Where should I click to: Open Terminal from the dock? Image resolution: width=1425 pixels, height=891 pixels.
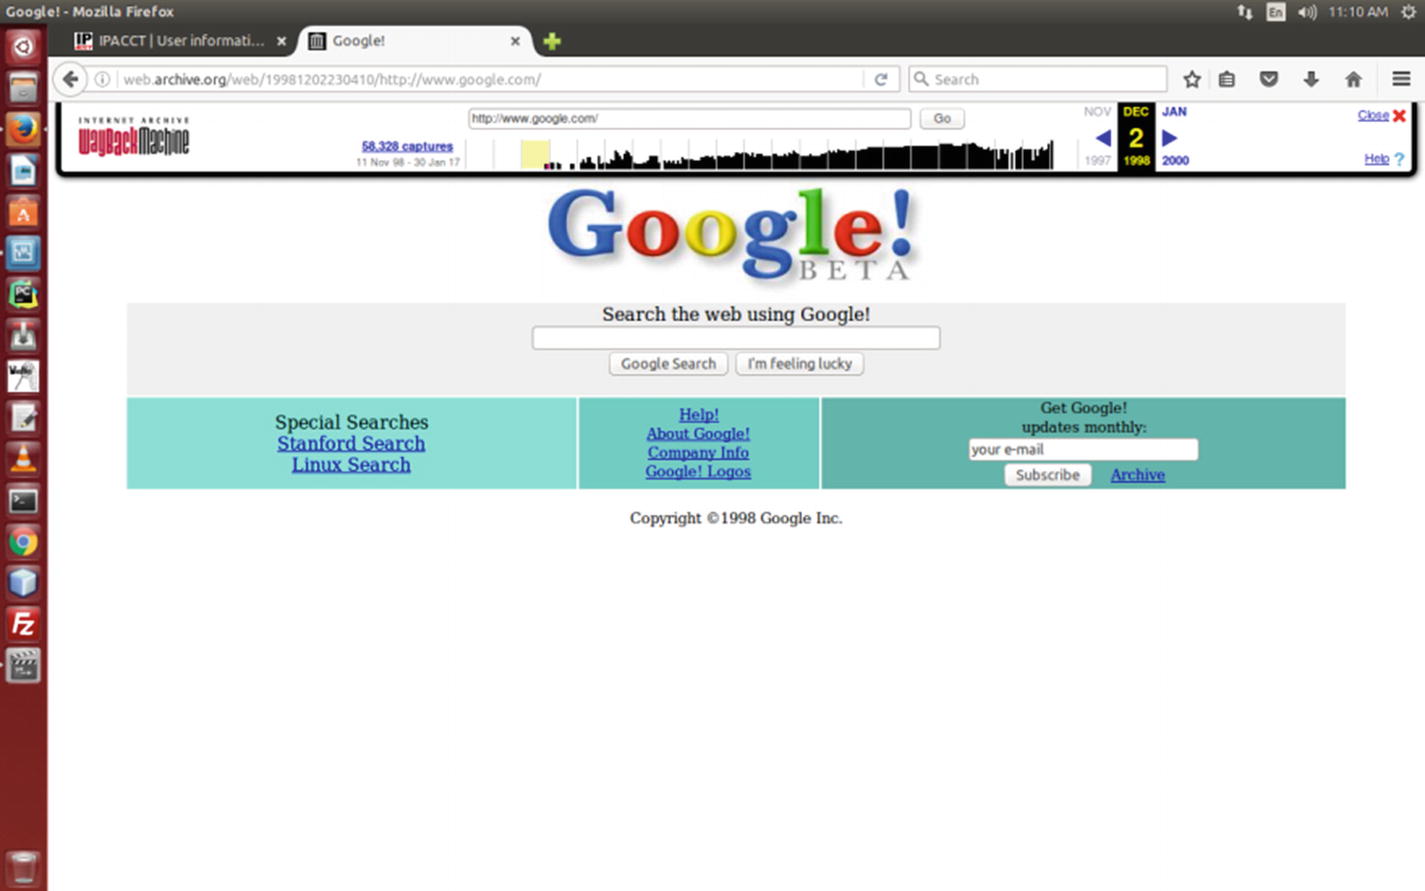coord(23,500)
